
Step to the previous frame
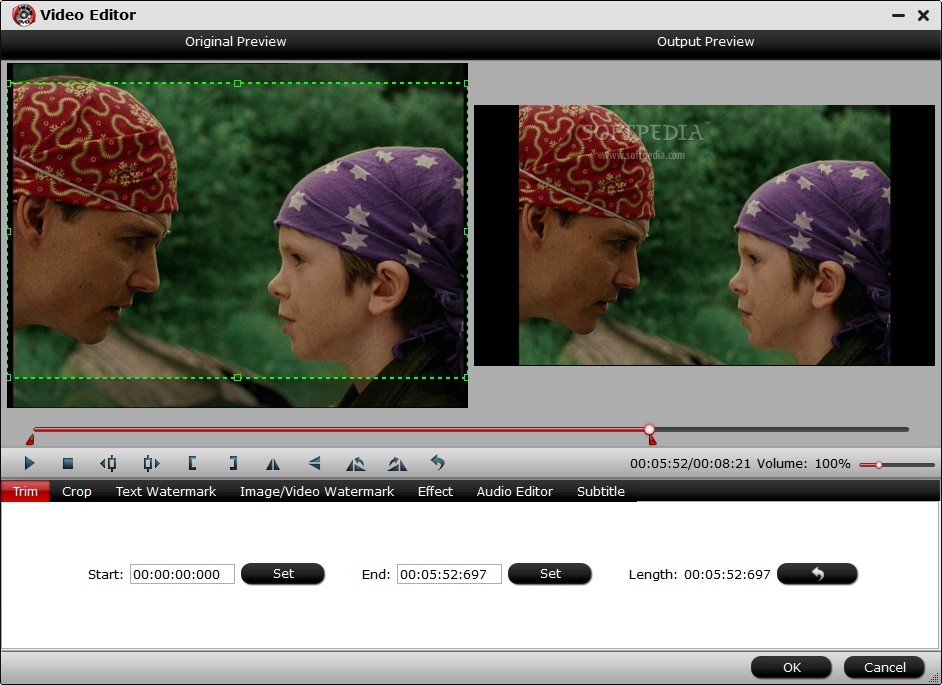click(109, 463)
